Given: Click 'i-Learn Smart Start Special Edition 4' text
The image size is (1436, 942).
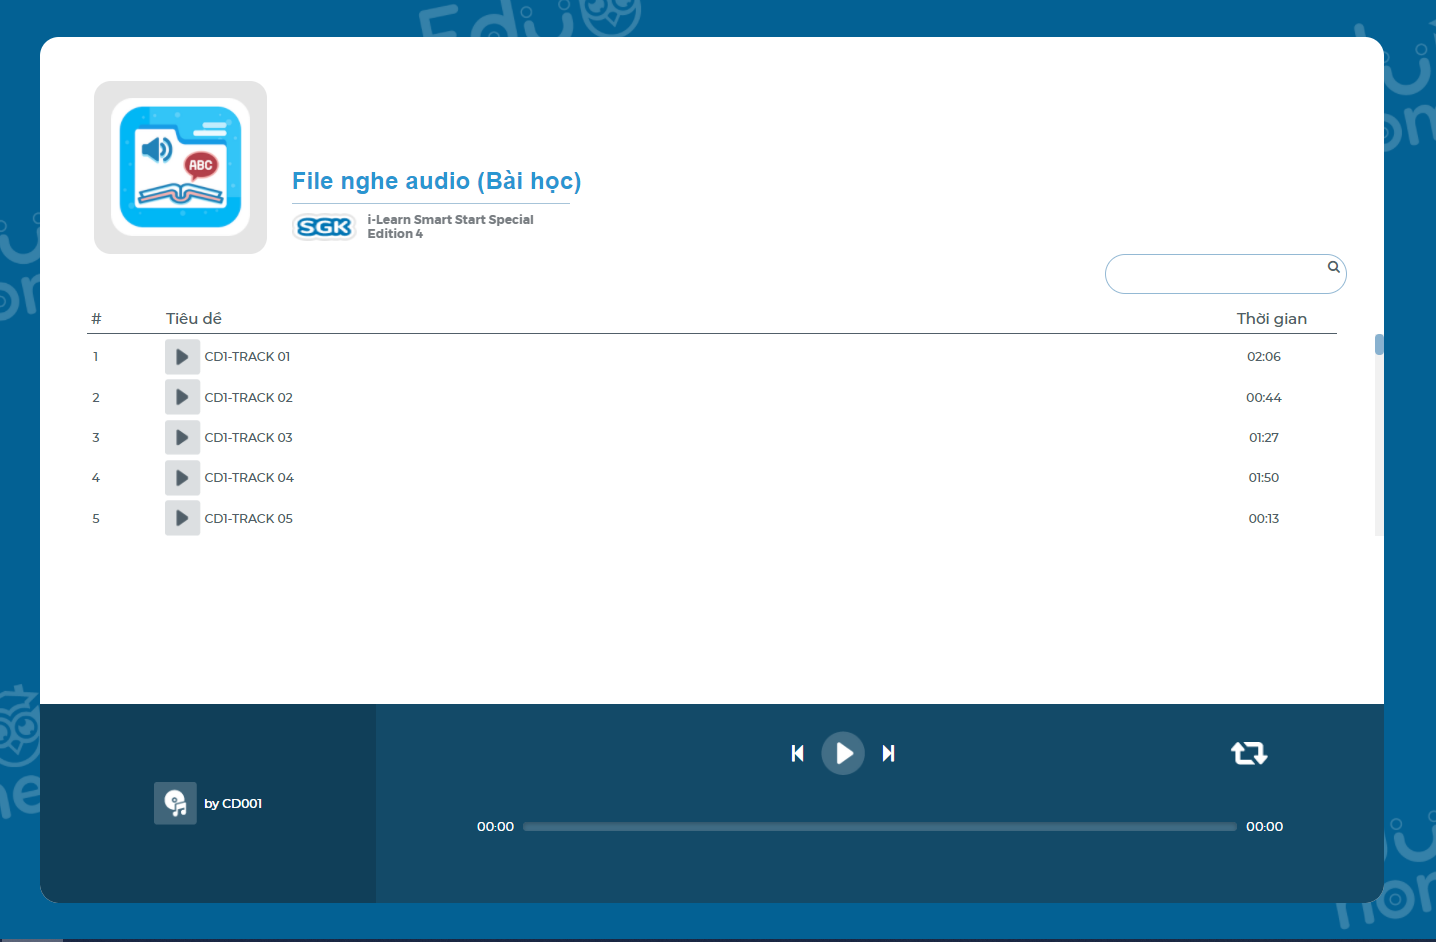Looking at the screenshot, I should point(450,226).
